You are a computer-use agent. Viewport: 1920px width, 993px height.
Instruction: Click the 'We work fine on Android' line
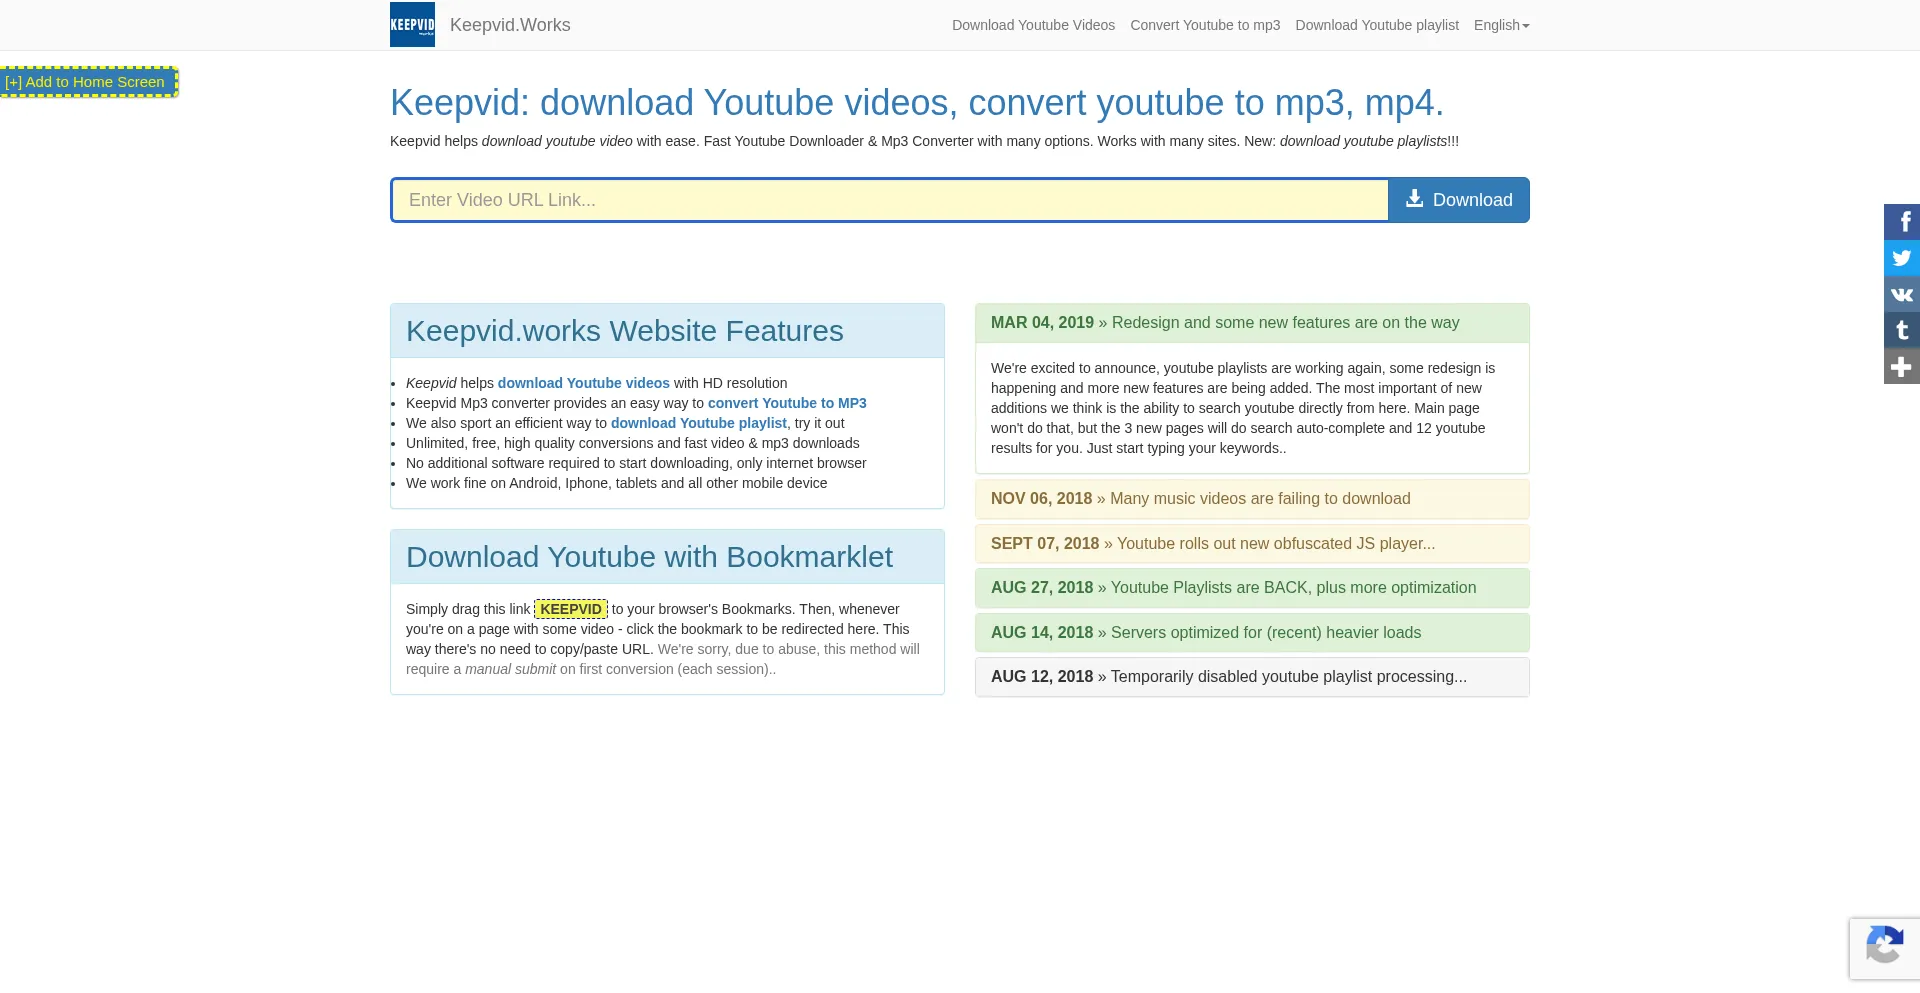pyautogui.click(x=617, y=483)
